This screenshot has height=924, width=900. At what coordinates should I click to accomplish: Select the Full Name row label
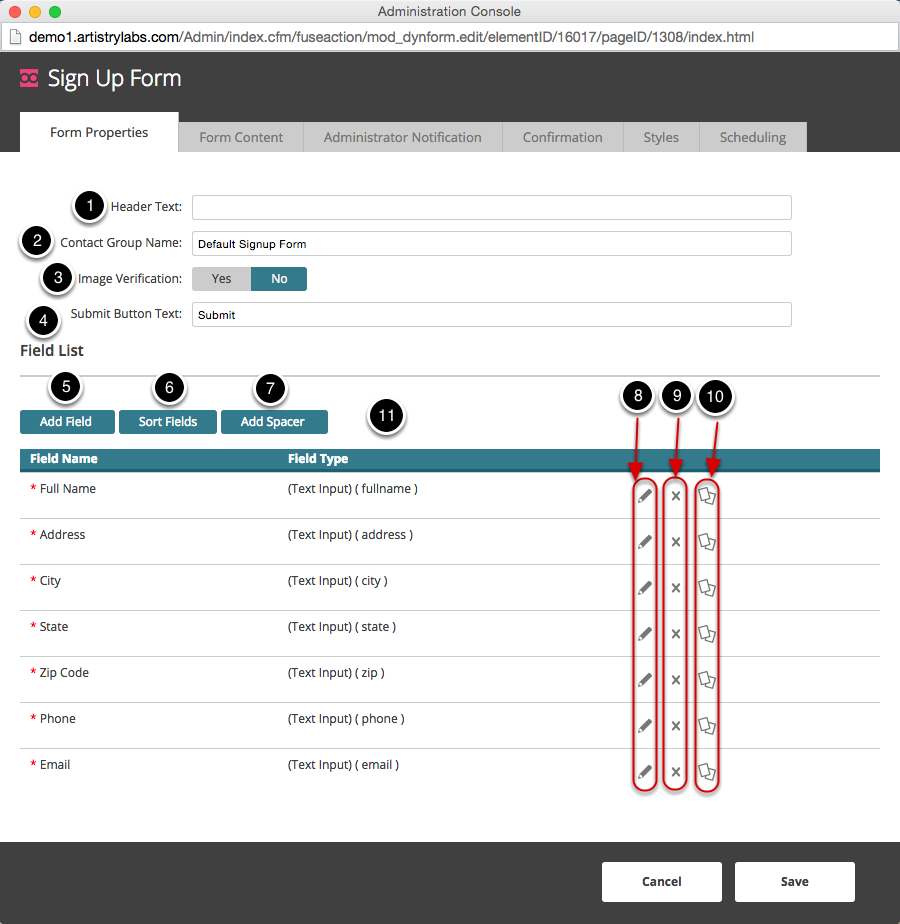click(68, 489)
